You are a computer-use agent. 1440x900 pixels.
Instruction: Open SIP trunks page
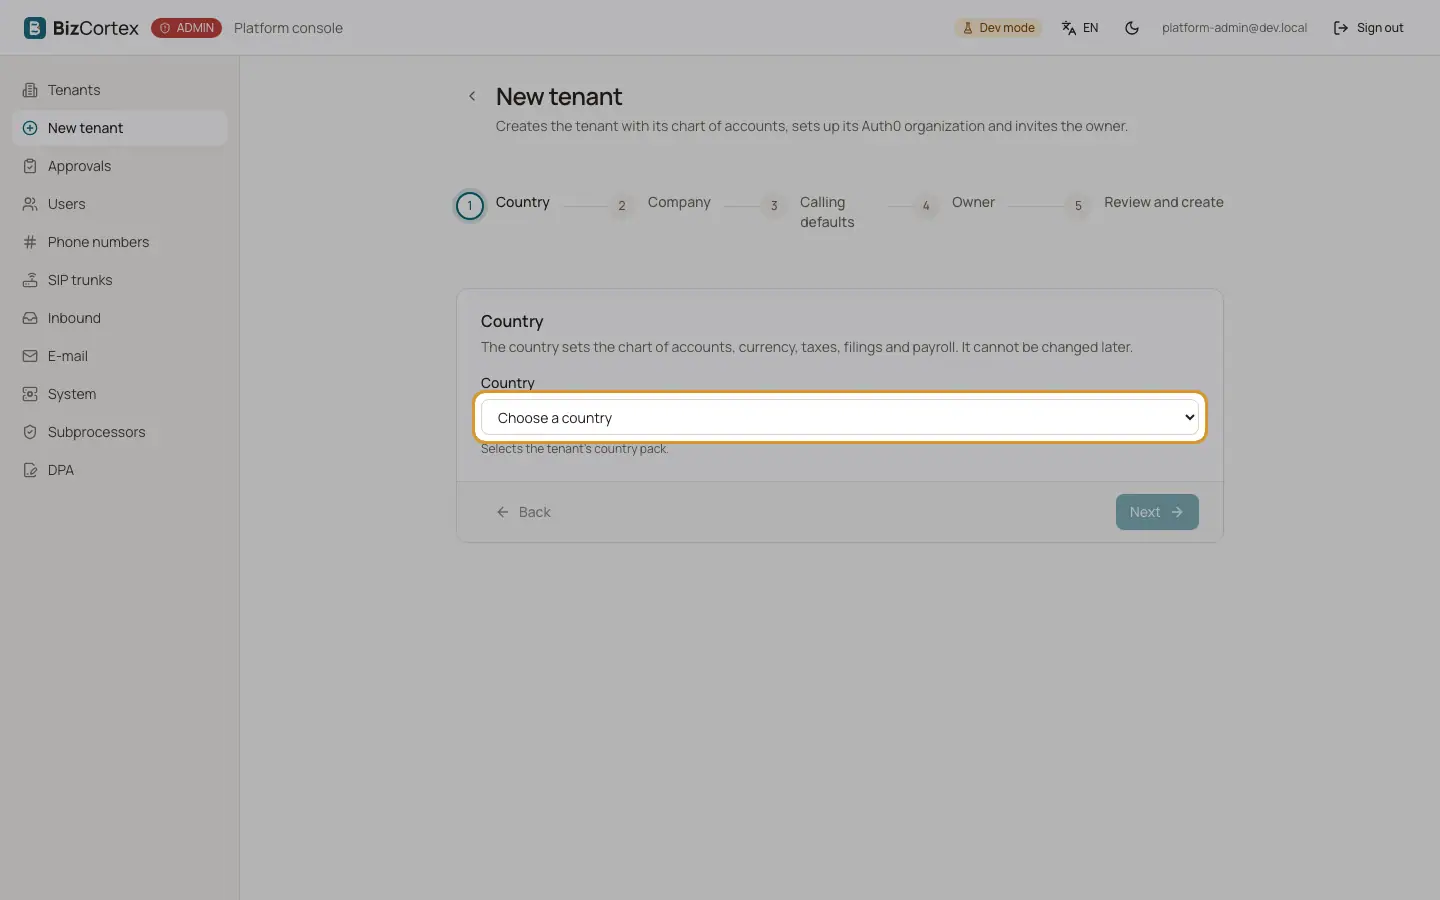pyautogui.click(x=120, y=280)
